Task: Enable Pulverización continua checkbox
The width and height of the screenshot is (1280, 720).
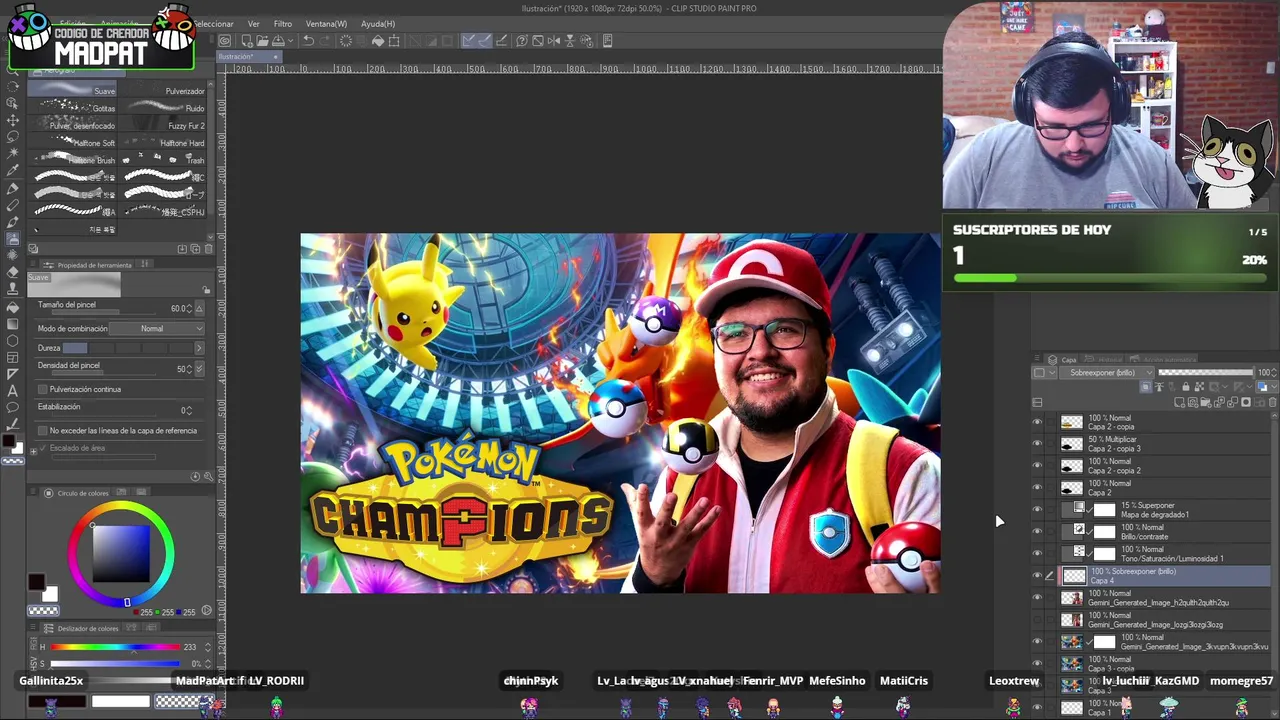Action: [x=42, y=389]
